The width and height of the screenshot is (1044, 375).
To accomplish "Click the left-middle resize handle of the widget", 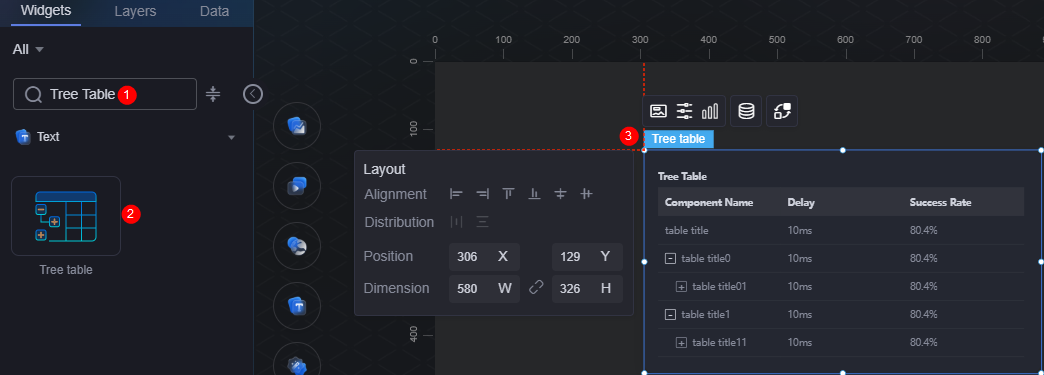I will pyautogui.click(x=644, y=262).
